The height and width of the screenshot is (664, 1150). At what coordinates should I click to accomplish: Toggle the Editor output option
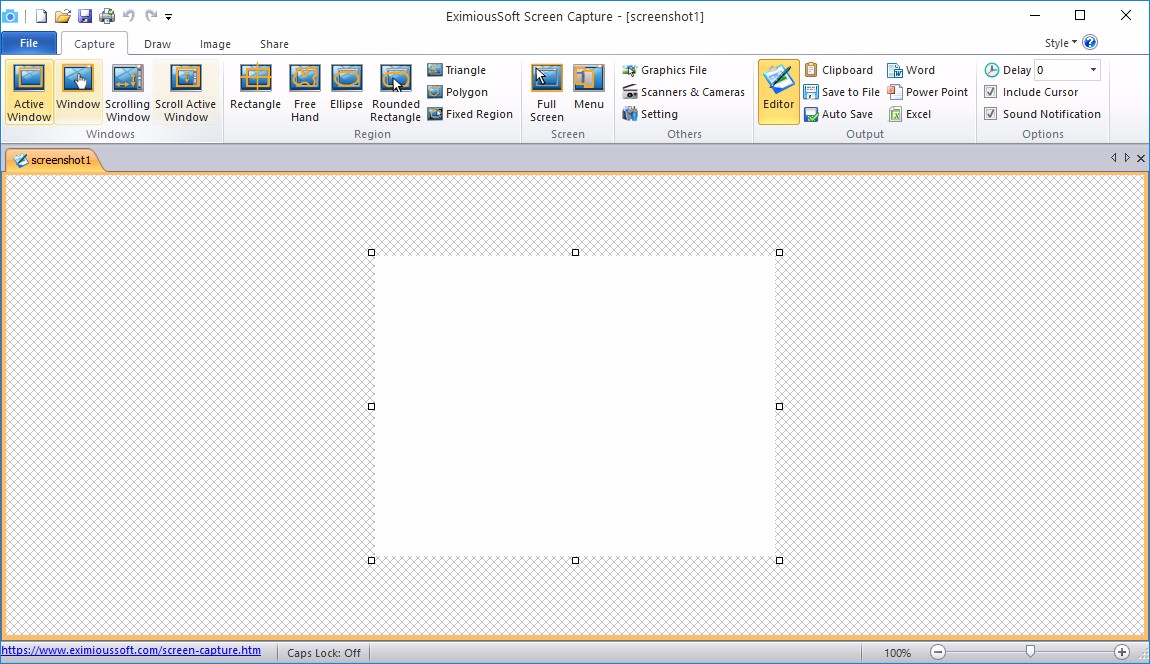coord(778,92)
